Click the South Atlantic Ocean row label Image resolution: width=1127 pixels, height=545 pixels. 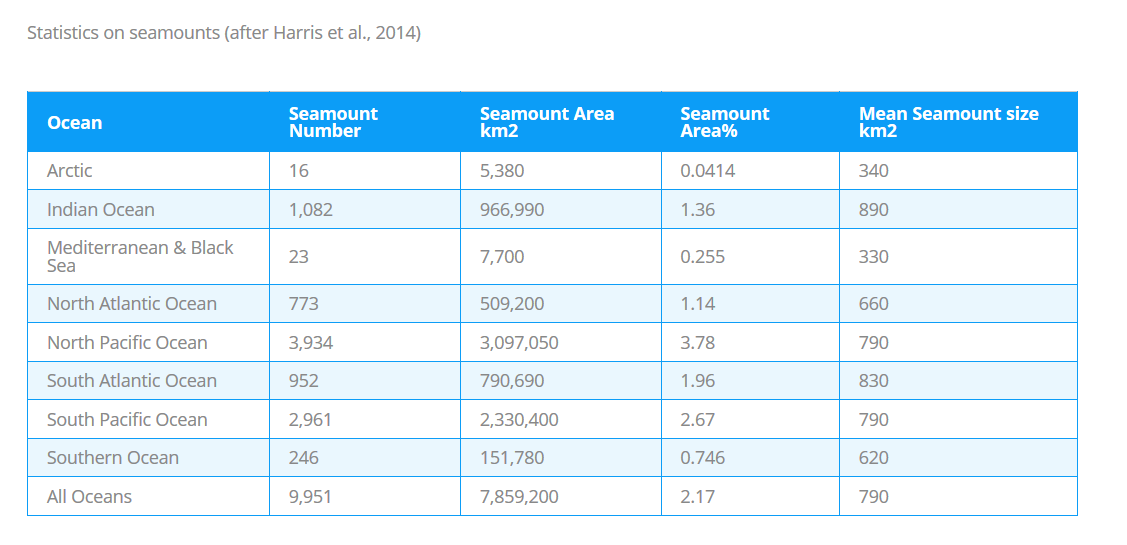[132, 381]
